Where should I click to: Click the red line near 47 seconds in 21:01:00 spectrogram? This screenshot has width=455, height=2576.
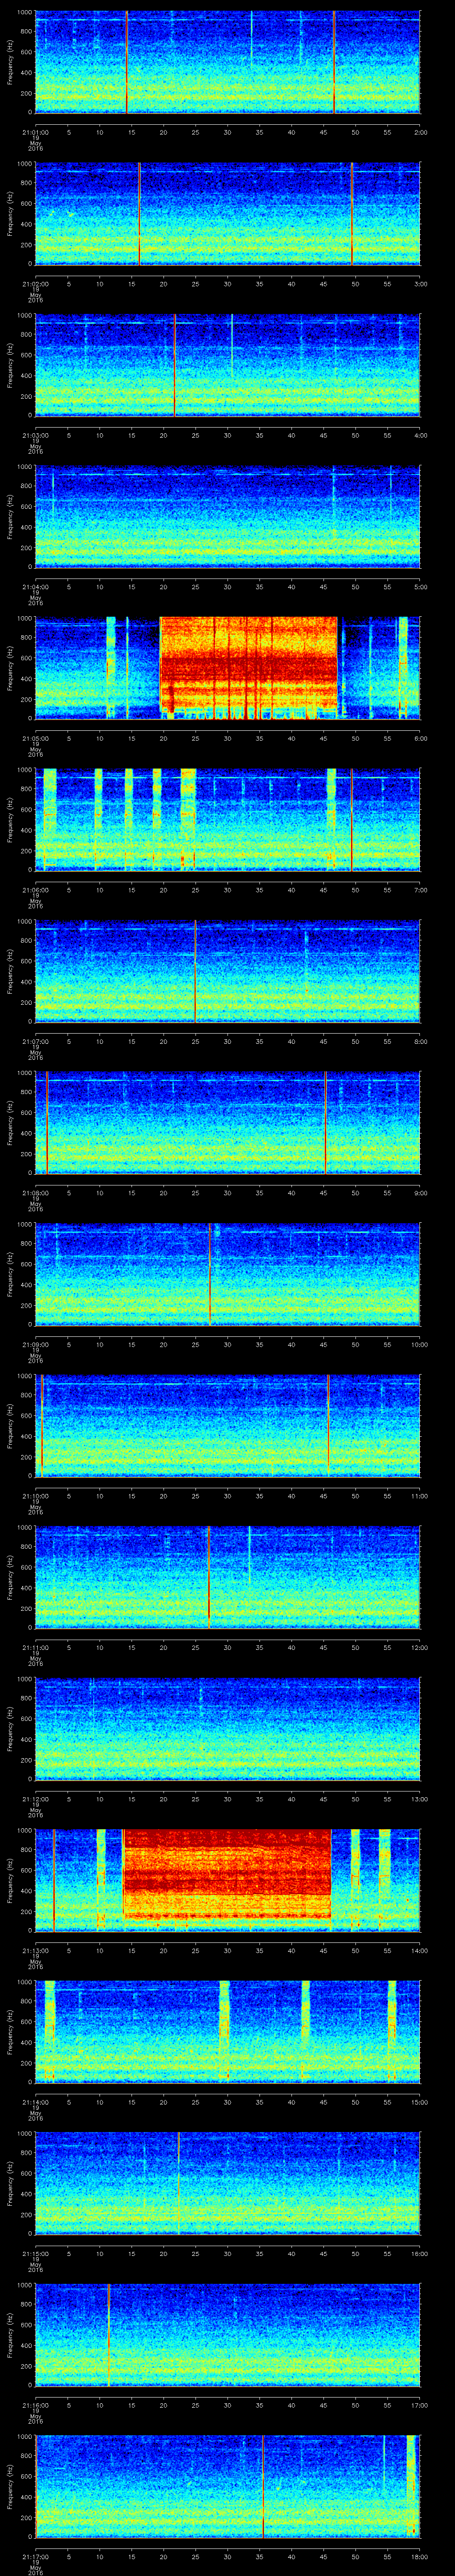coord(334,62)
